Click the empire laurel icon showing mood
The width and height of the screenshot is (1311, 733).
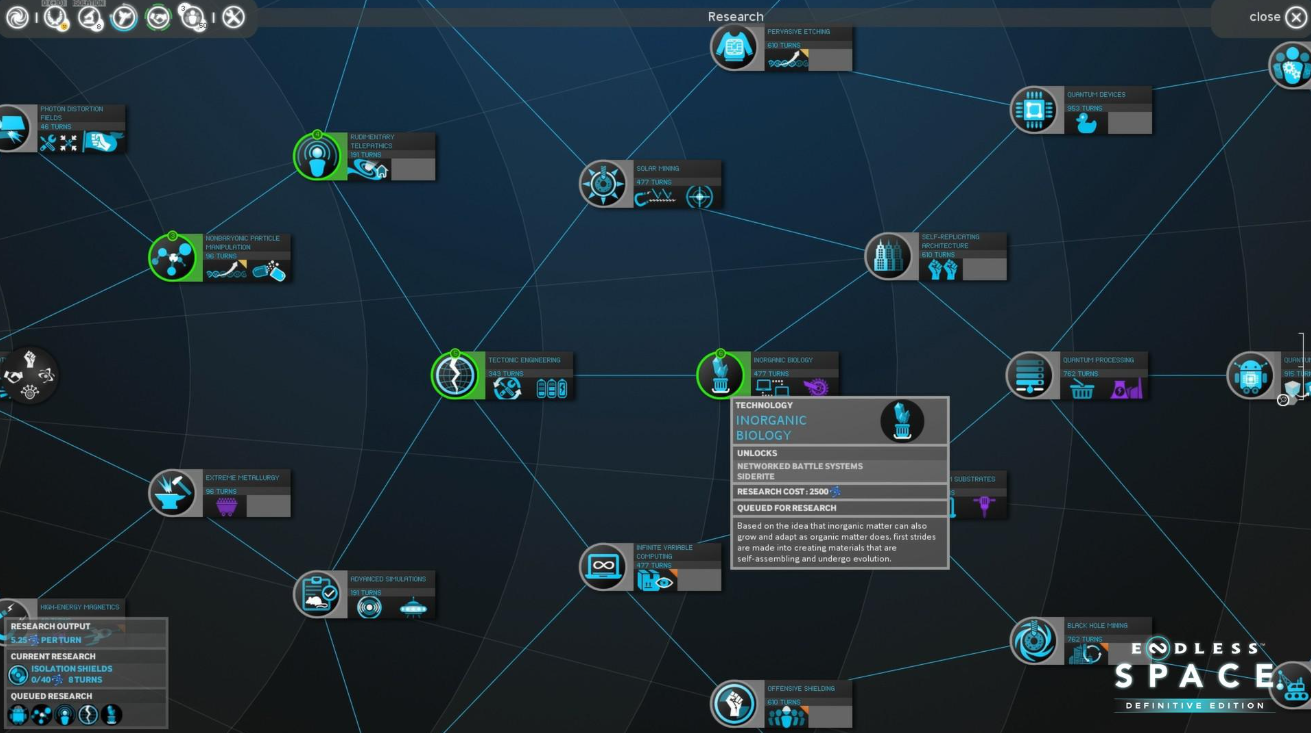coord(55,17)
